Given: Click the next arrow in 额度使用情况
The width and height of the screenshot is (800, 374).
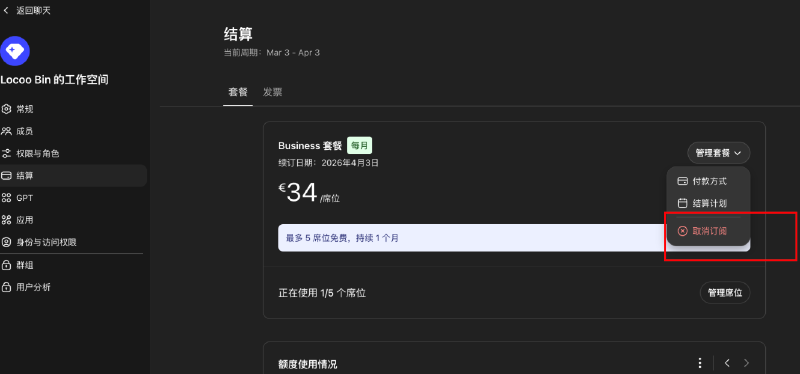Looking at the screenshot, I should pyautogui.click(x=746, y=363).
